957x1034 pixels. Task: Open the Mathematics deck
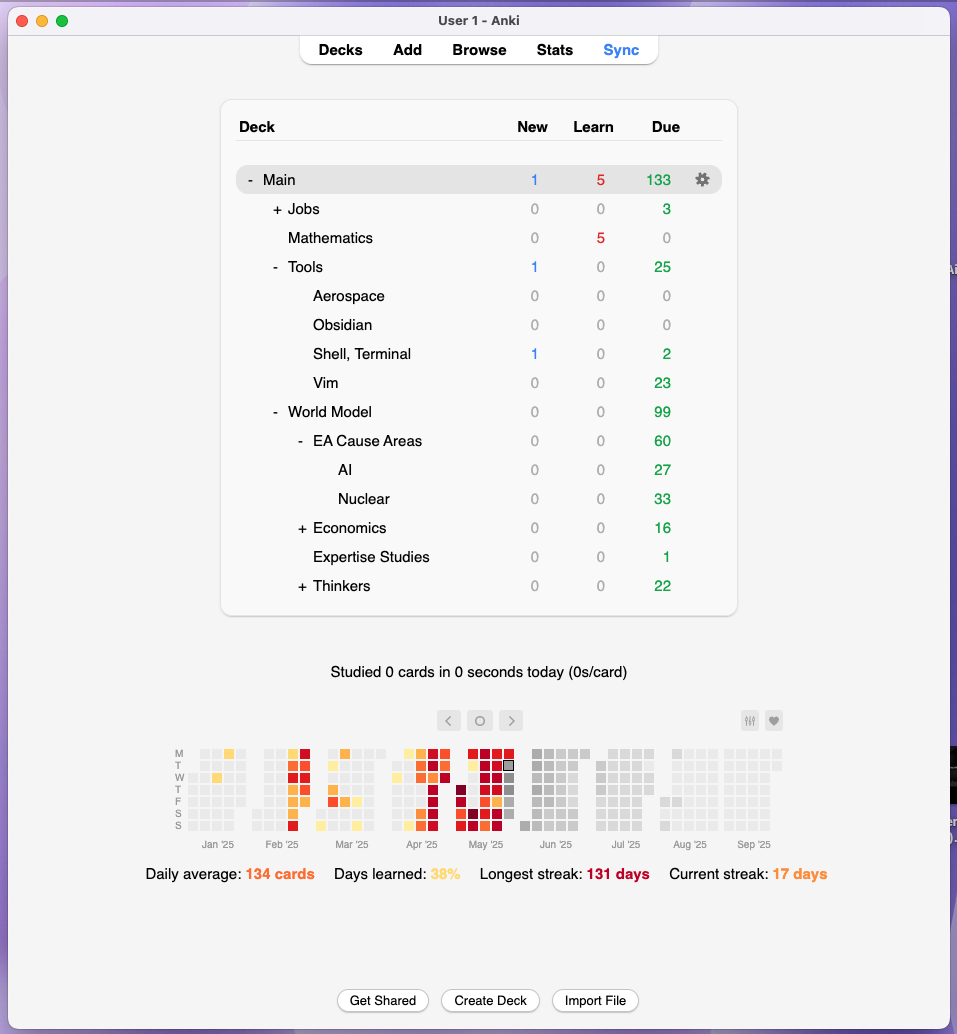(x=330, y=238)
